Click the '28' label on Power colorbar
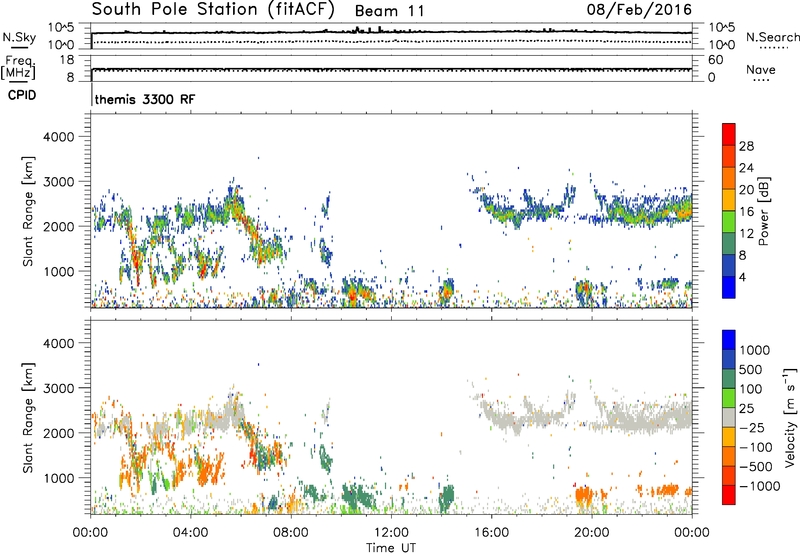The width and height of the screenshot is (800, 554). coord(746,146)
